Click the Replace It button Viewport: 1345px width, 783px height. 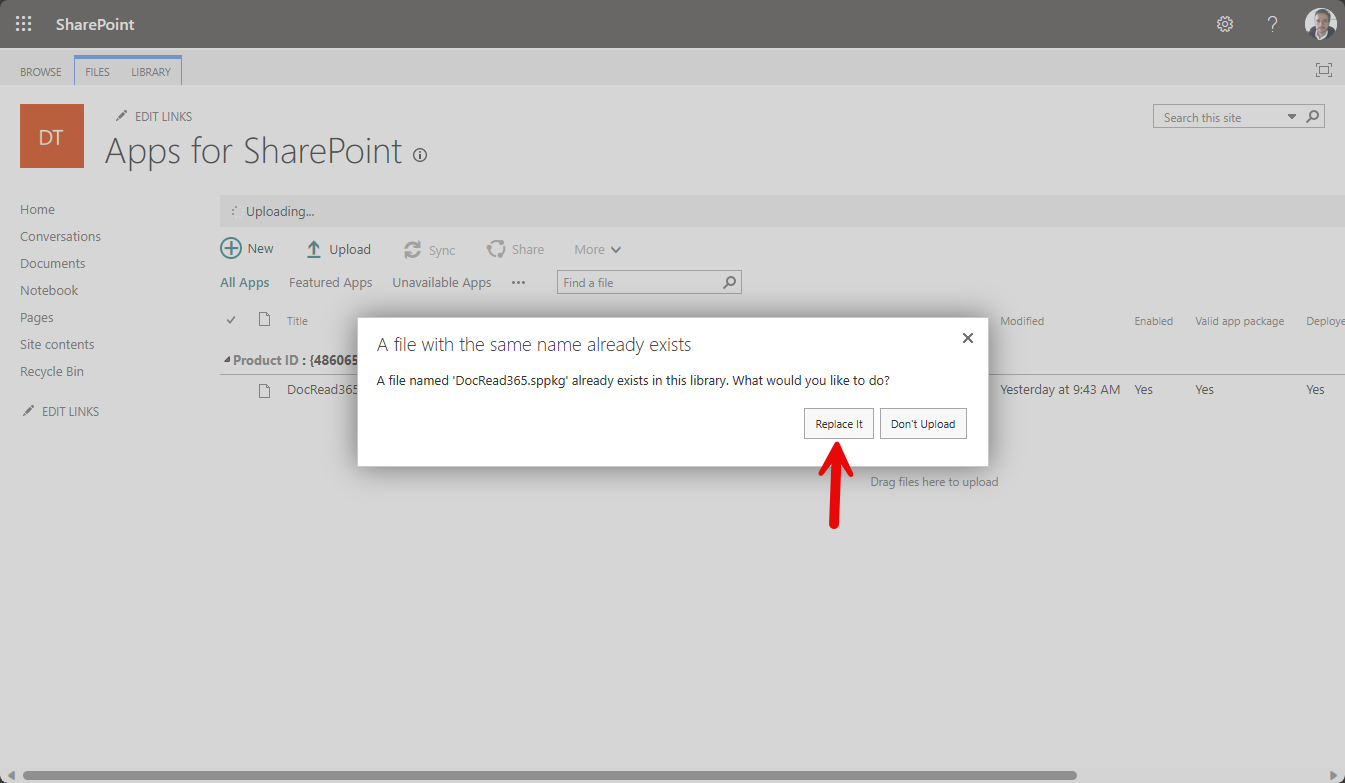point(839,424)
